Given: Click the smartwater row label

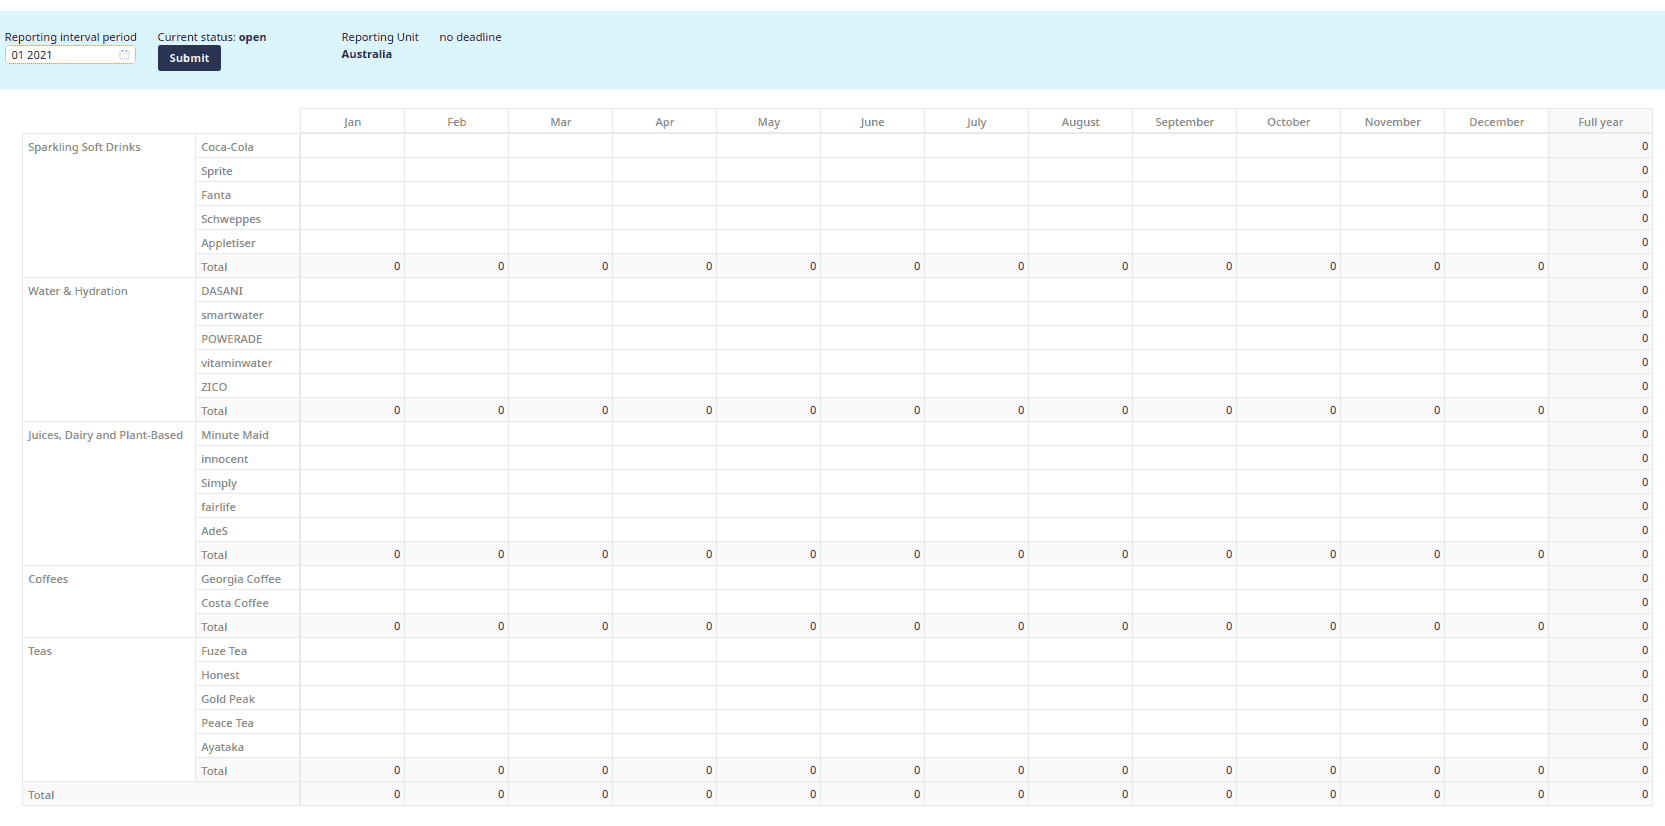Looking at the screenshot, I should tap(232, 315).
